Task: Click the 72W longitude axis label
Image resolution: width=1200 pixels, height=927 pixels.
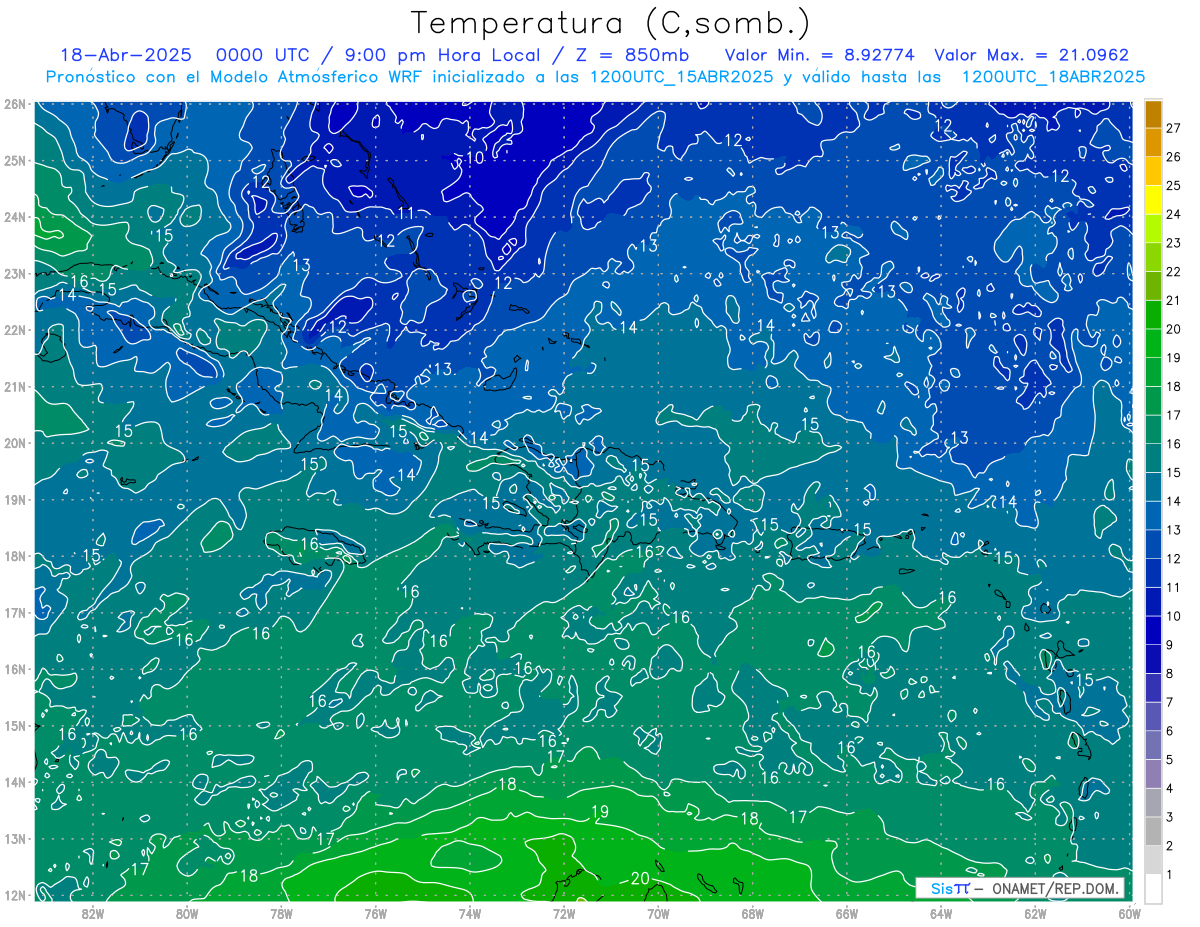Action: coord(564,914)
